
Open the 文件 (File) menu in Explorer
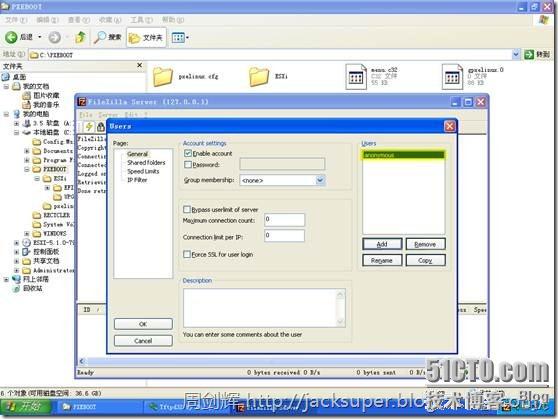(16, 20)
